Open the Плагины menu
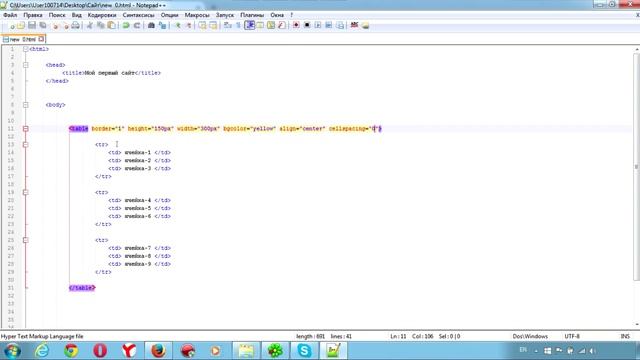This screenshot has width=640, height=360. [x=252, y=15]
